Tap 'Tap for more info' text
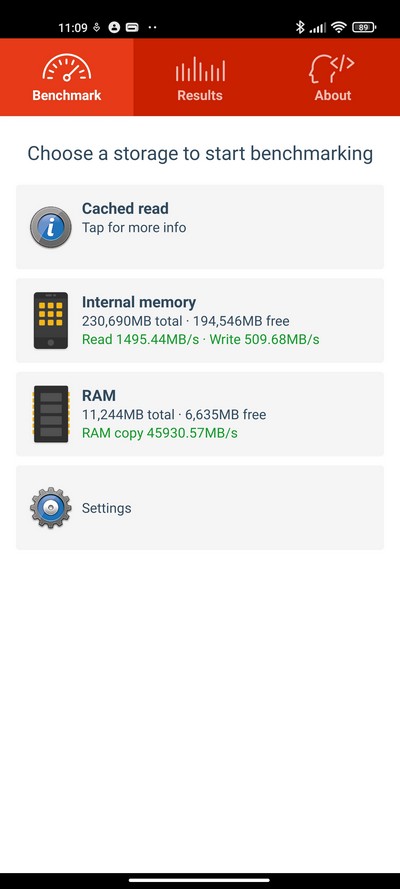The height and width of the screenshot is (889, 400). 134,227
